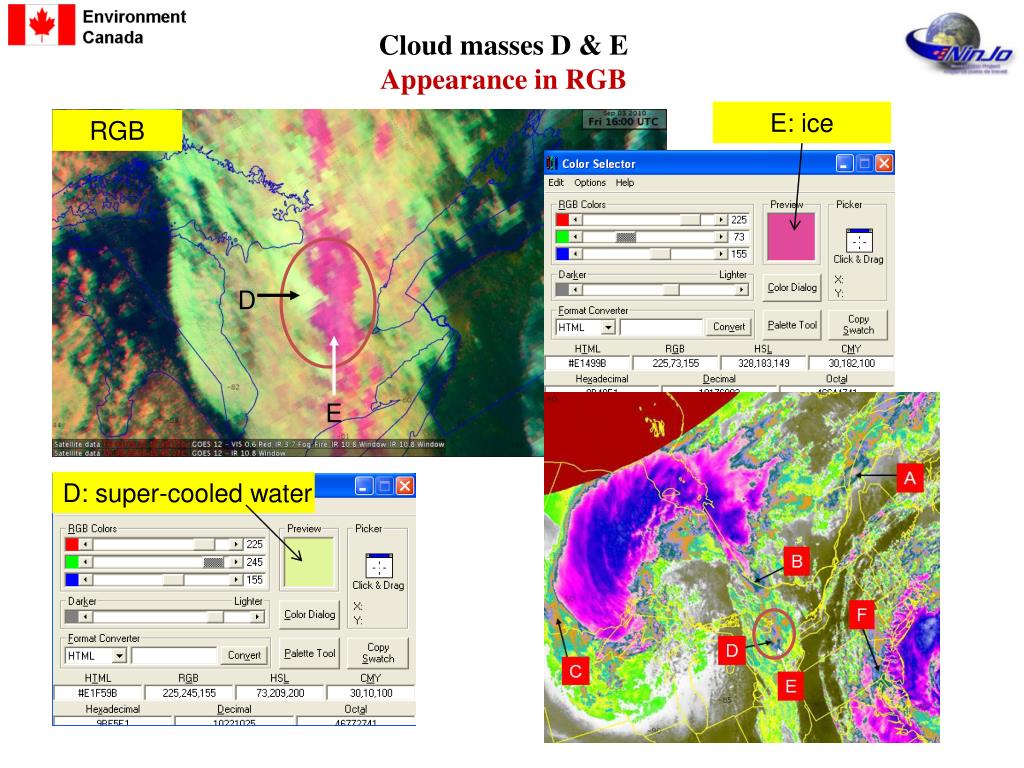Click the Picker crosshair icon in the D: super-cooled water window
The width and height of the screenshot is (1024, 768).
(x=379, y=566)
